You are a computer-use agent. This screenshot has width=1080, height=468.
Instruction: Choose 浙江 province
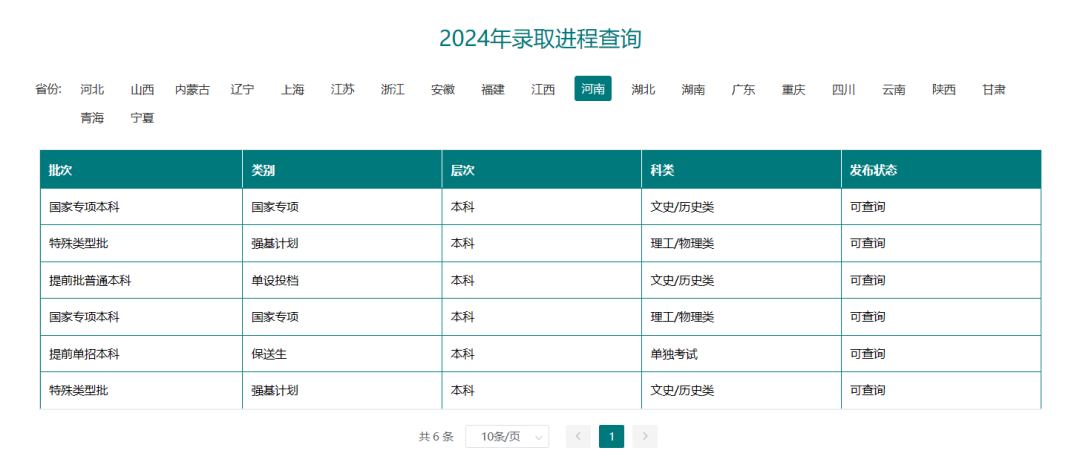pyautogui.click(x=392, y=89)
